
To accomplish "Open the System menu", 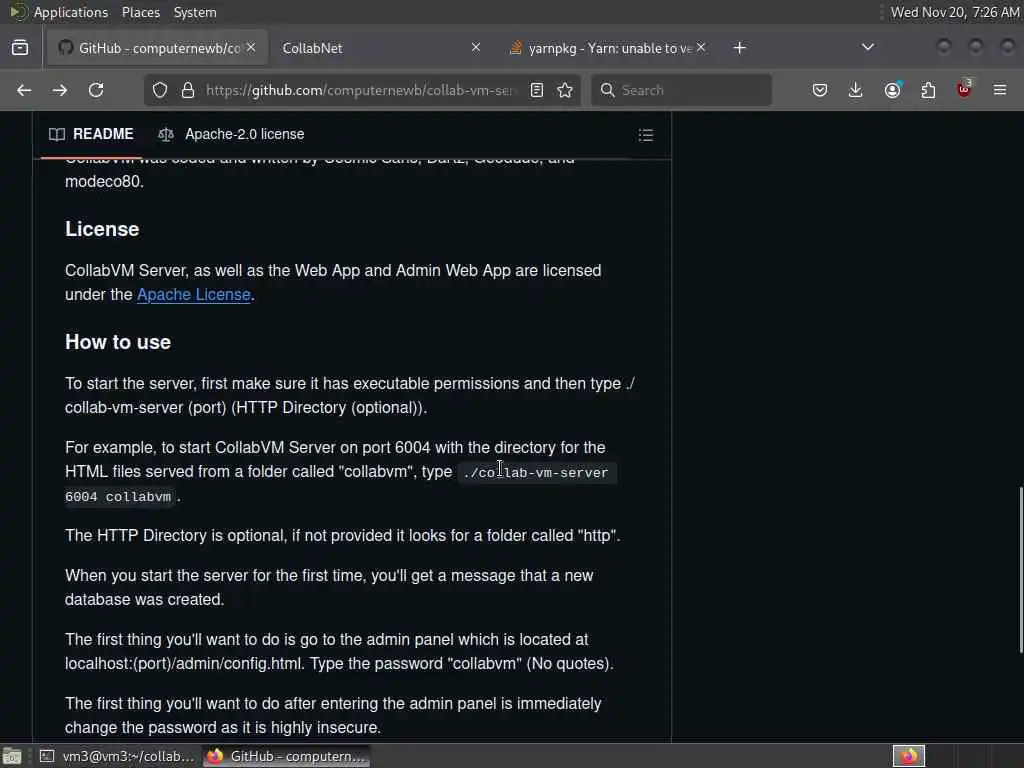I will coord(195,12).
